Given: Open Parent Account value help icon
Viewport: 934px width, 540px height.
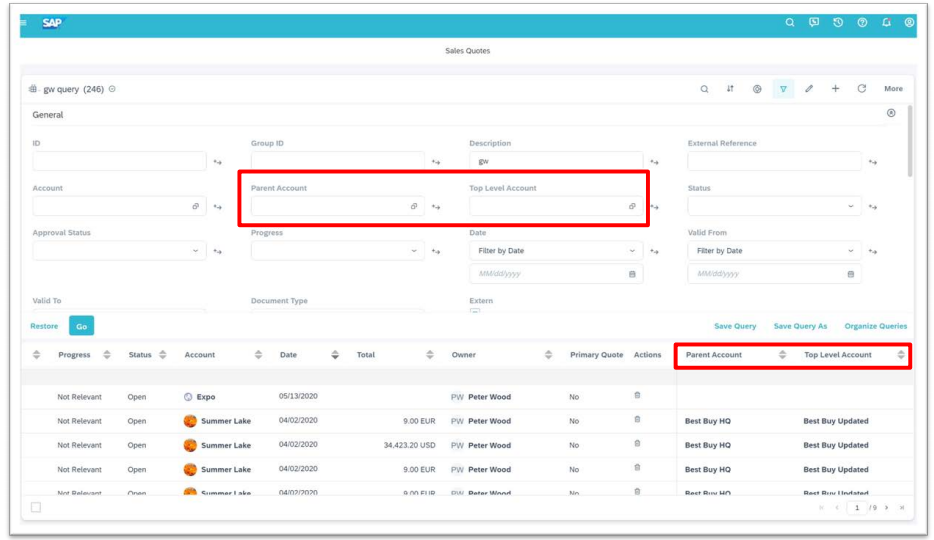Looking at the screenshot, I should coord(414,206).
